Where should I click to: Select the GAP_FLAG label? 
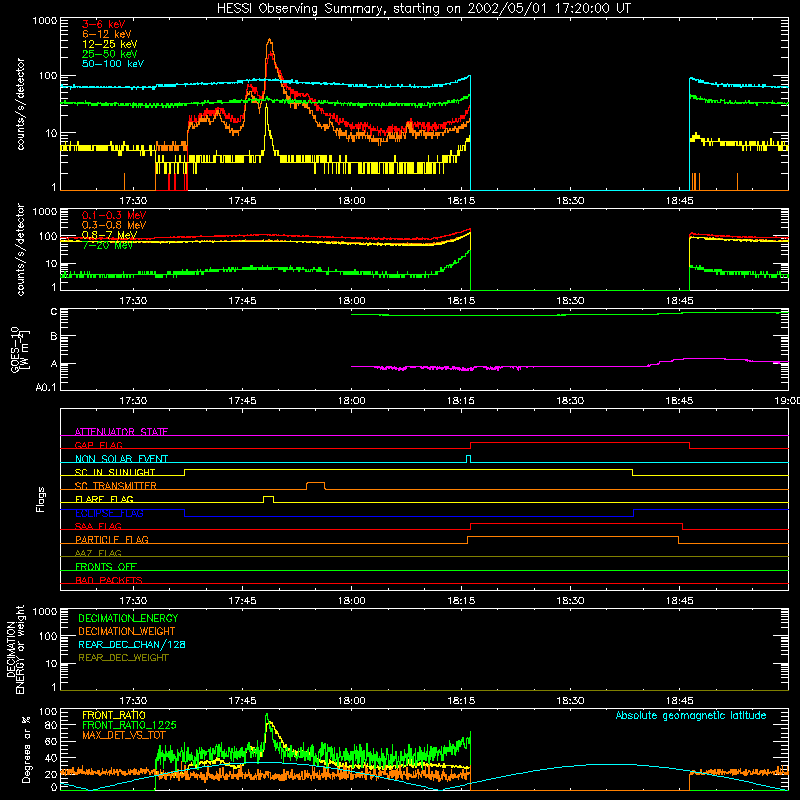tap(98, 445)
